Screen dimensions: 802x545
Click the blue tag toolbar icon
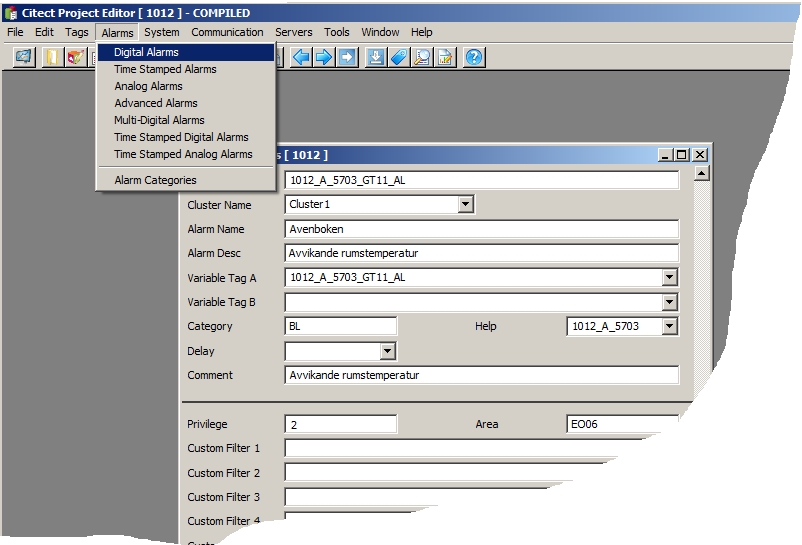pyautogui.click(x=399, y=57)
